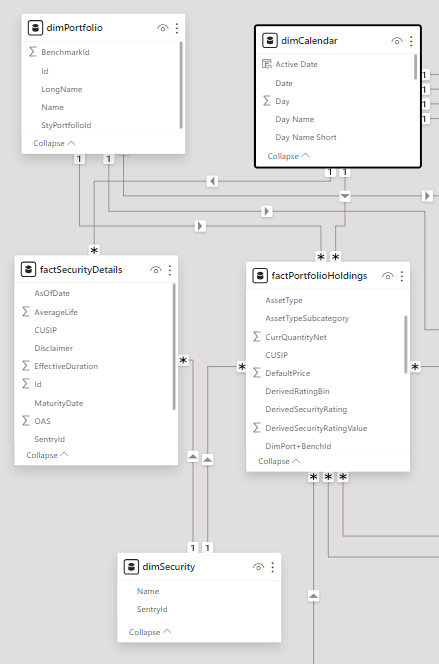Screen dimensions: 439x664
Task: Select the Date field in dimCalendar
Action: tap(284, 83)
